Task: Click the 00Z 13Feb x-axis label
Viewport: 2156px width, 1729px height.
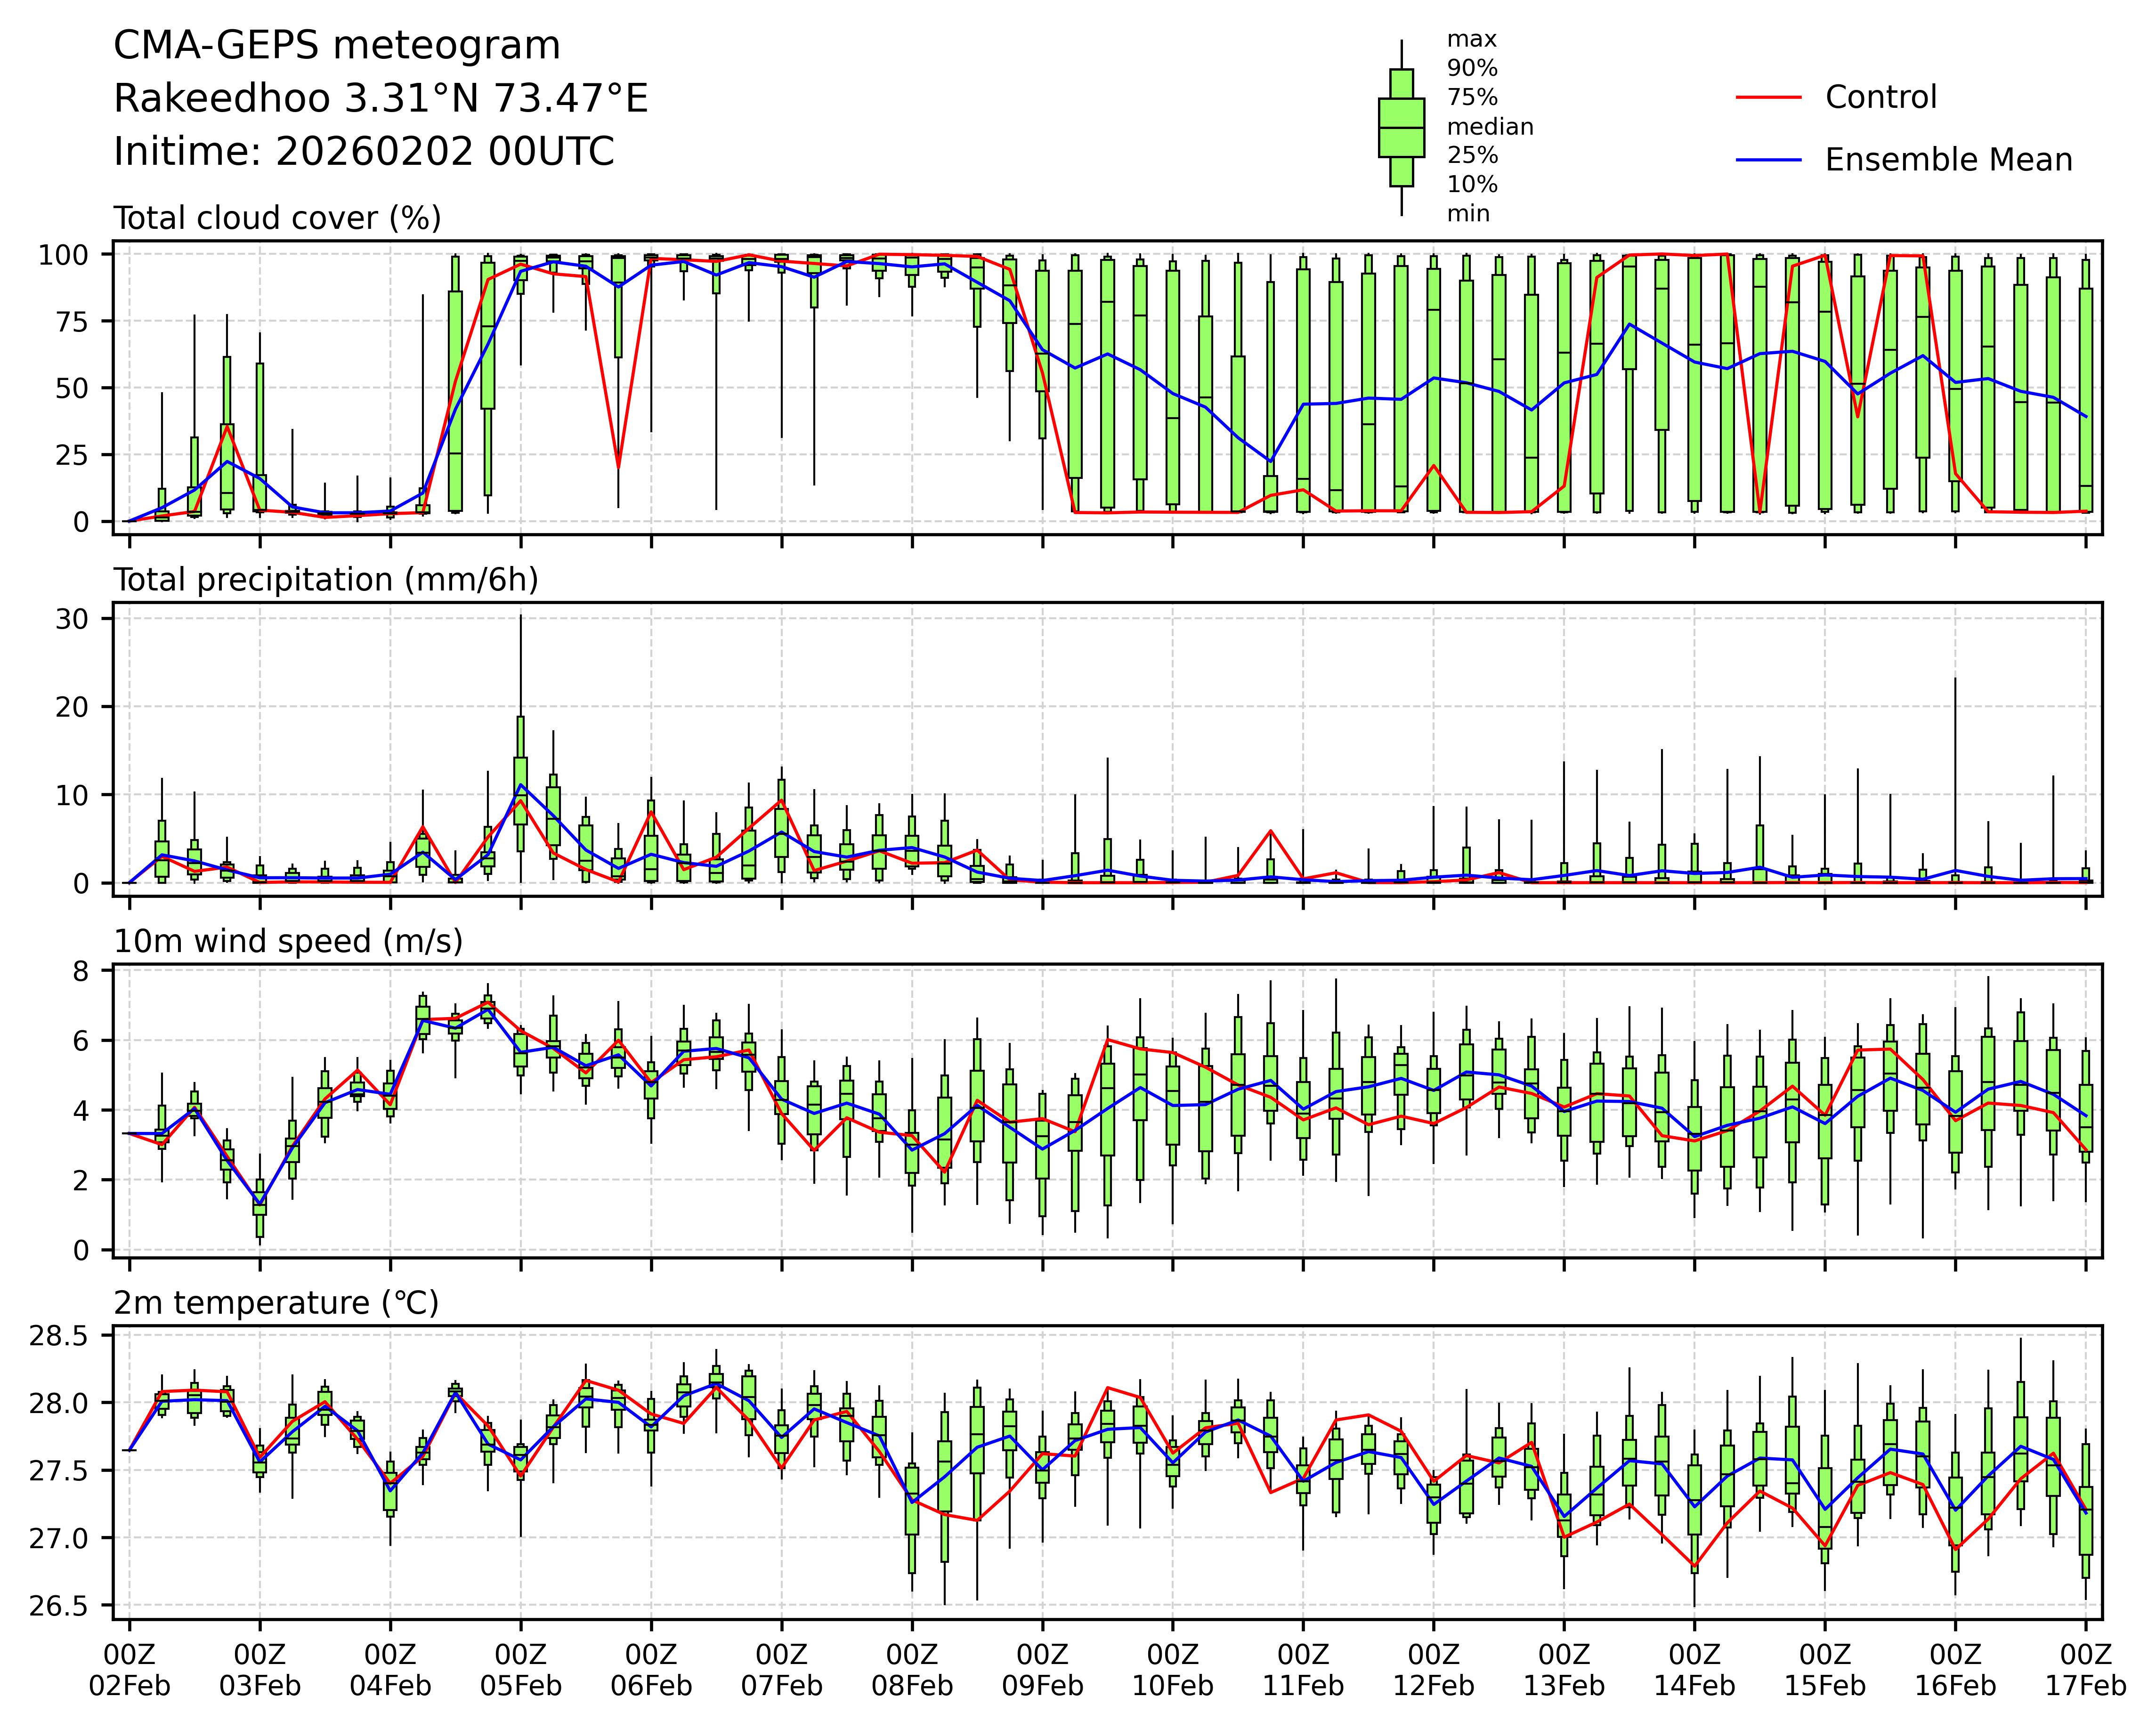Action: (x=1564, y=1669)
